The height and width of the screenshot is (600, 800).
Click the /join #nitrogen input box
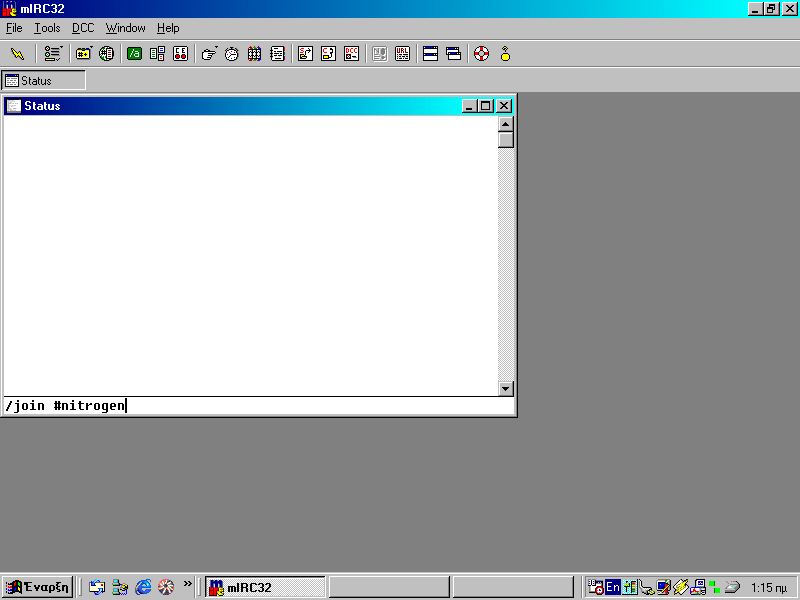[258, 406]
